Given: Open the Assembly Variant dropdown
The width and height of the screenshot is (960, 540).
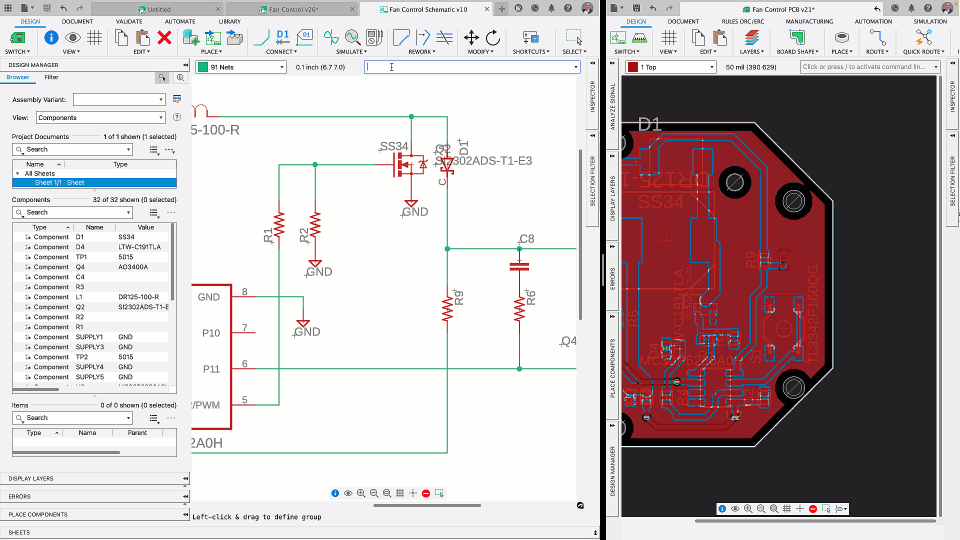Looking at the screenshot, I should pos(118,100).
